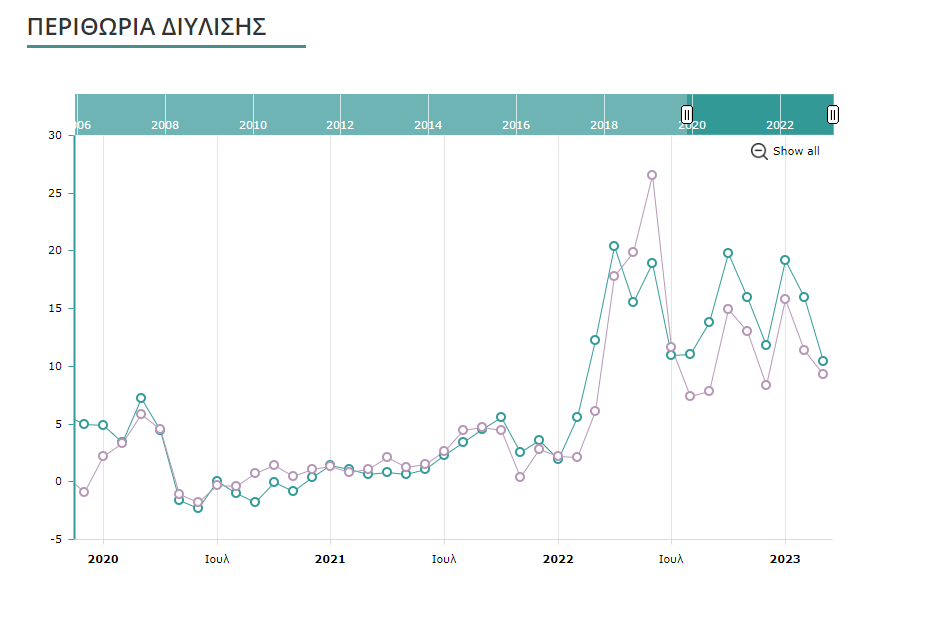Select the last purple data point on right
The width and height of the screenshot is (949, 621).
coord(823,374)
